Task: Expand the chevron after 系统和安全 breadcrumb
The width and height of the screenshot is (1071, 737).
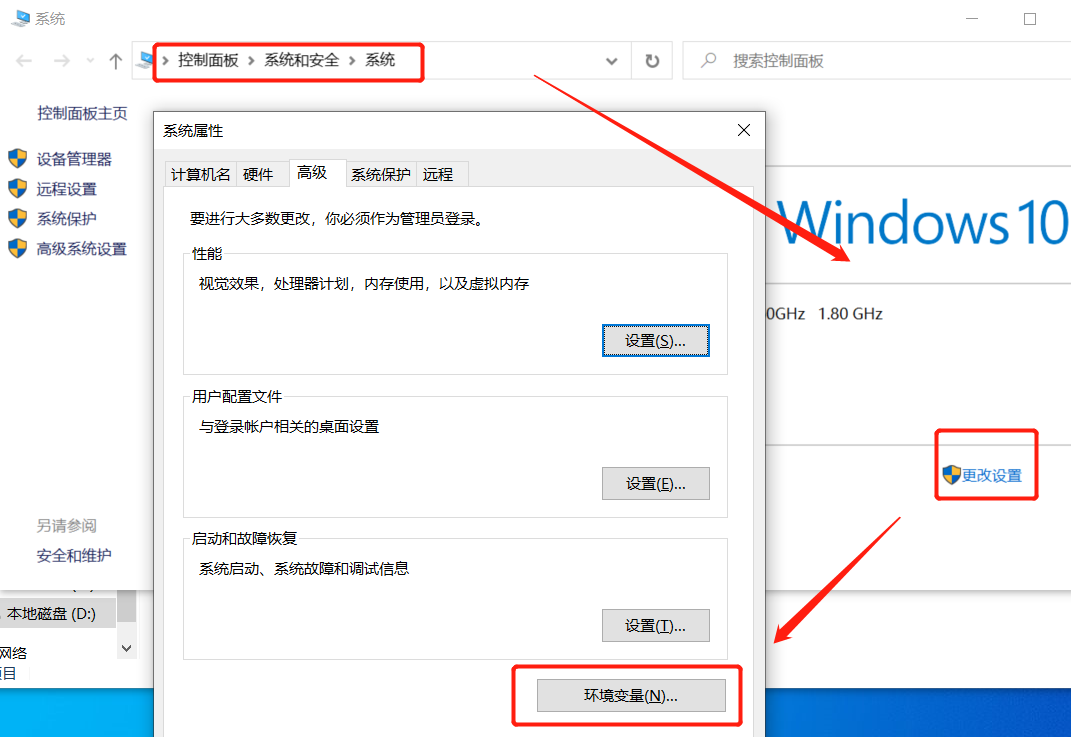Action: [352, 61]
